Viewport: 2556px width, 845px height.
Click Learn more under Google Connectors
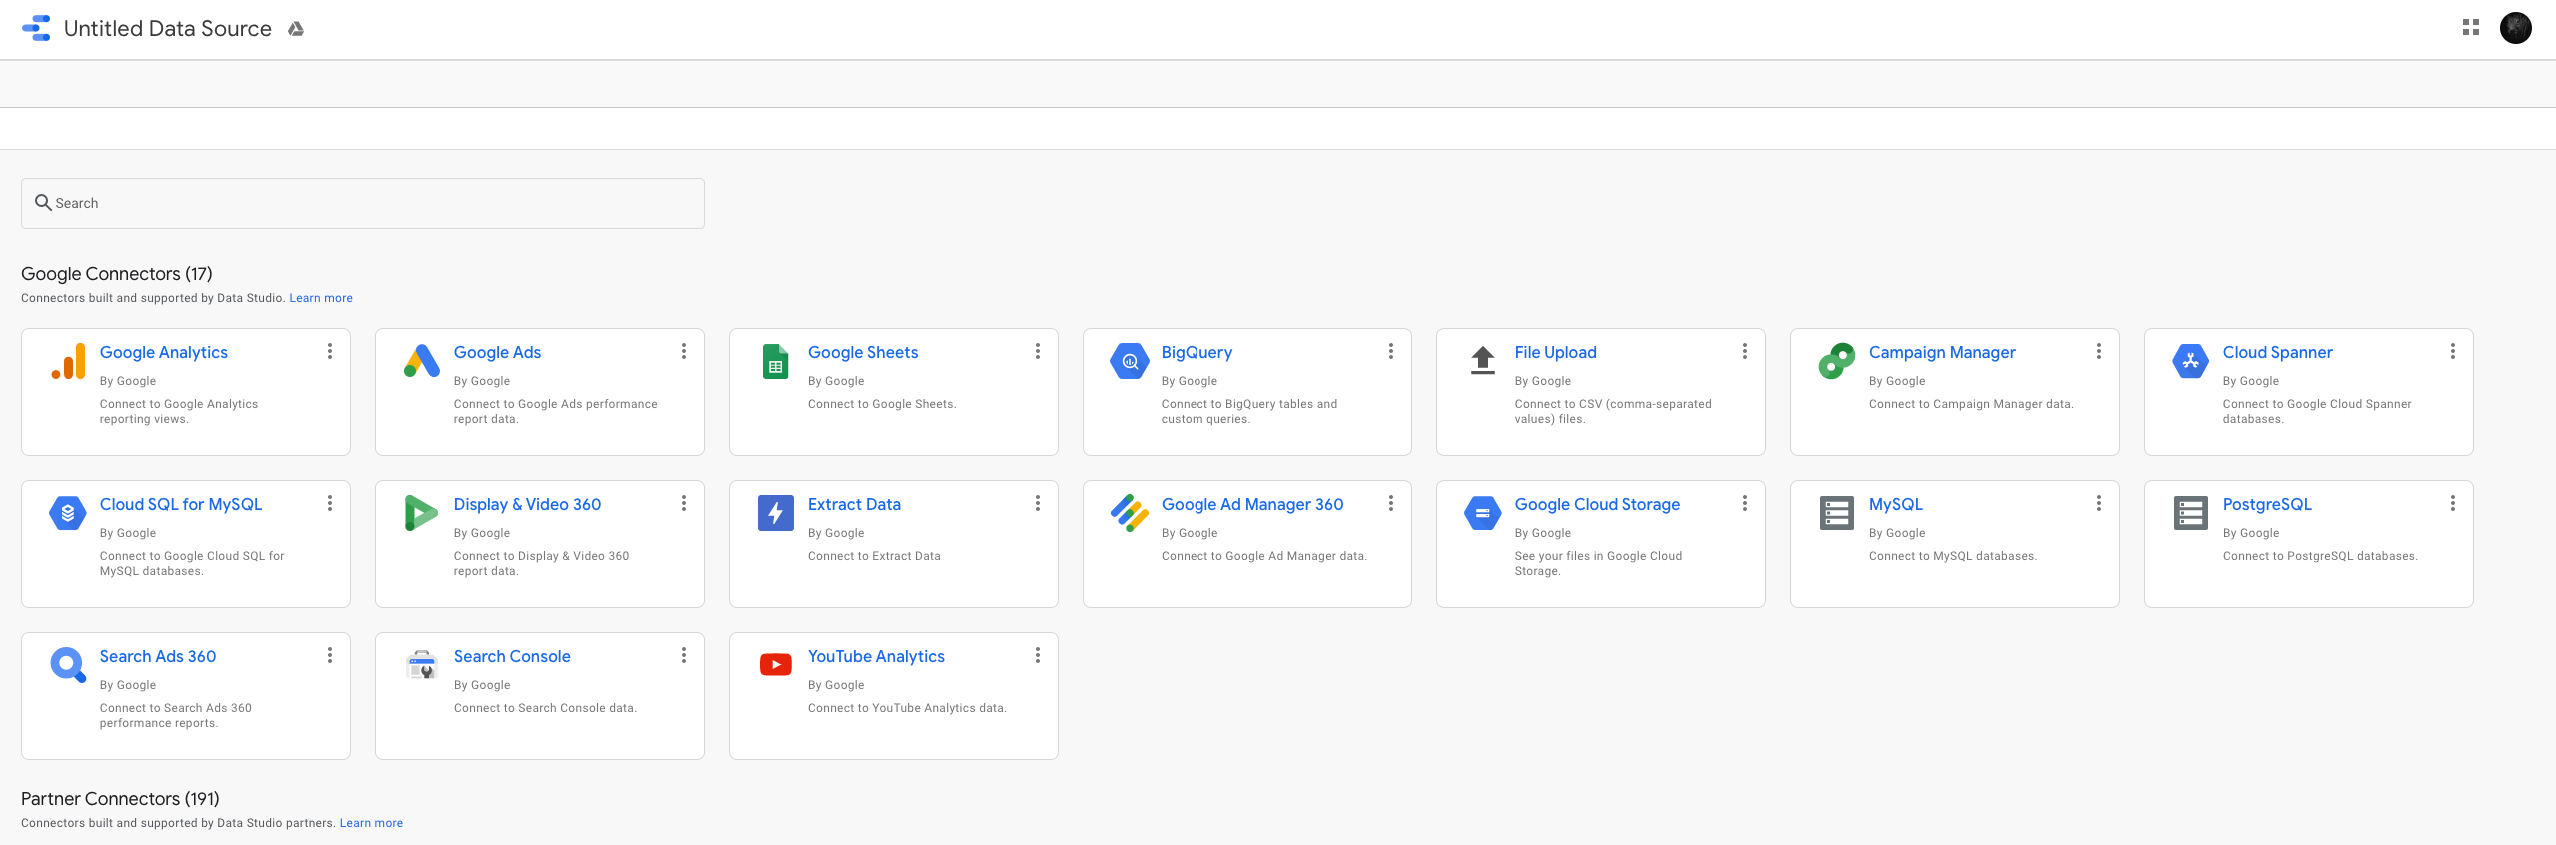(x=321, y=298)
